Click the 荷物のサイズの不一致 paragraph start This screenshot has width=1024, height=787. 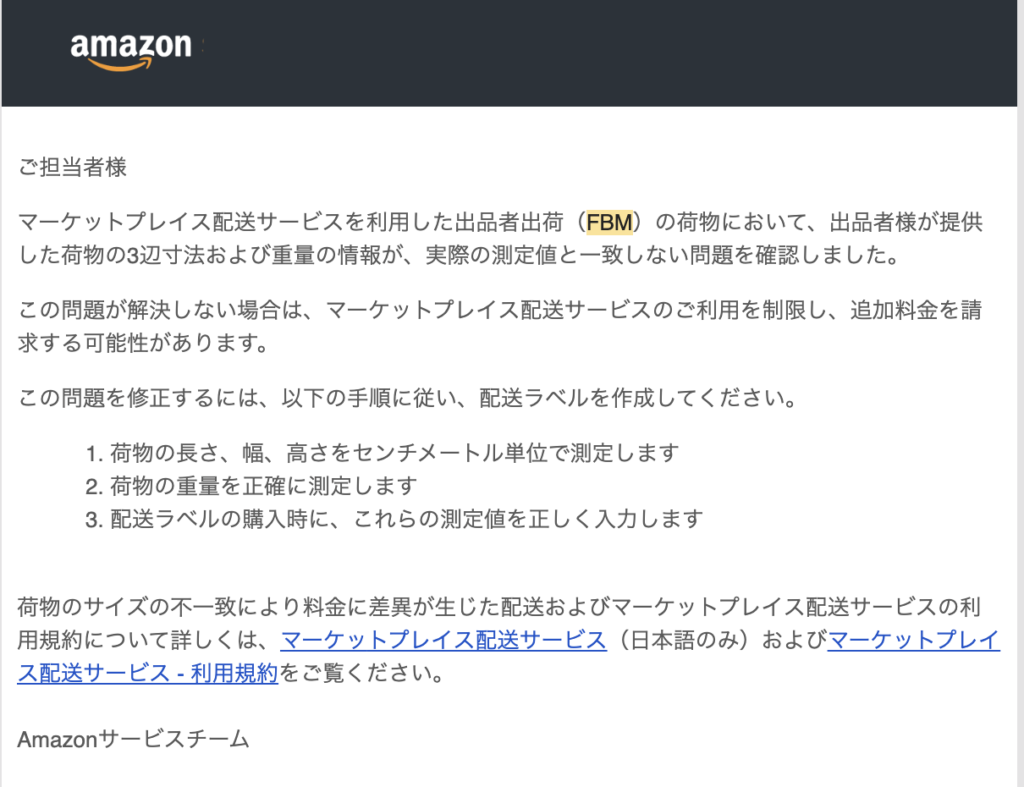[x=118, y=607]
